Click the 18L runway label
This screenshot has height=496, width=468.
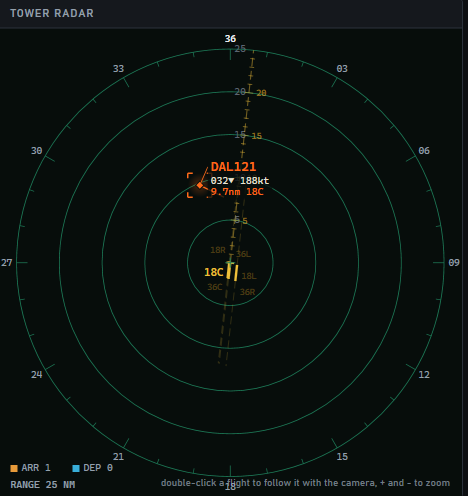[249, 276]
